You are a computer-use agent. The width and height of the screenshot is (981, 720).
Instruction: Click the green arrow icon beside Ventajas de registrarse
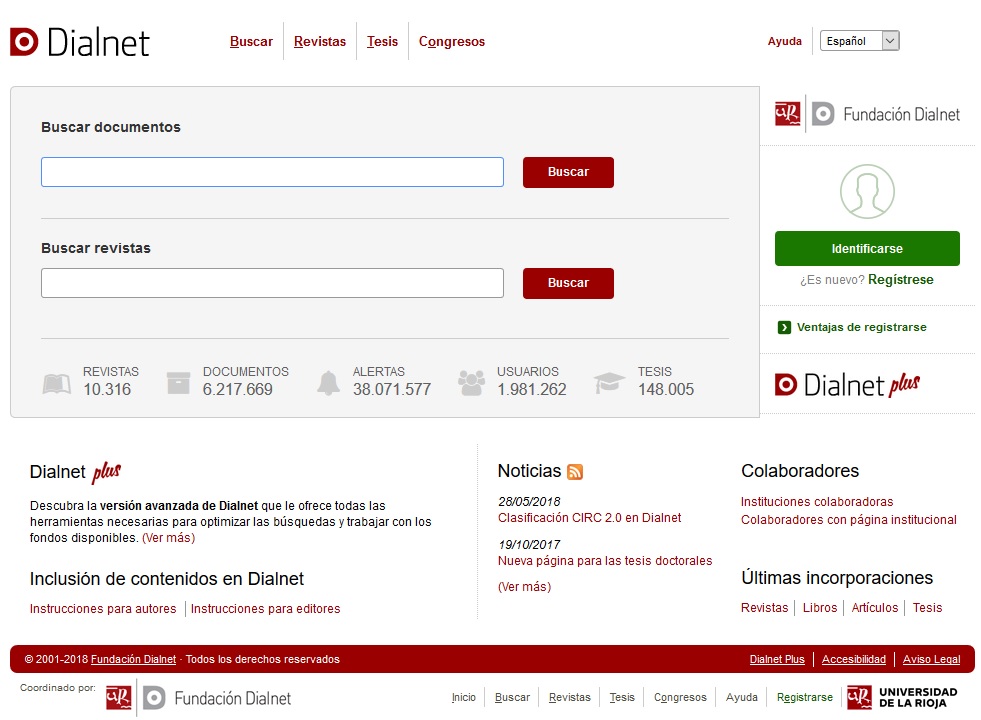click(x=785, y=327)
